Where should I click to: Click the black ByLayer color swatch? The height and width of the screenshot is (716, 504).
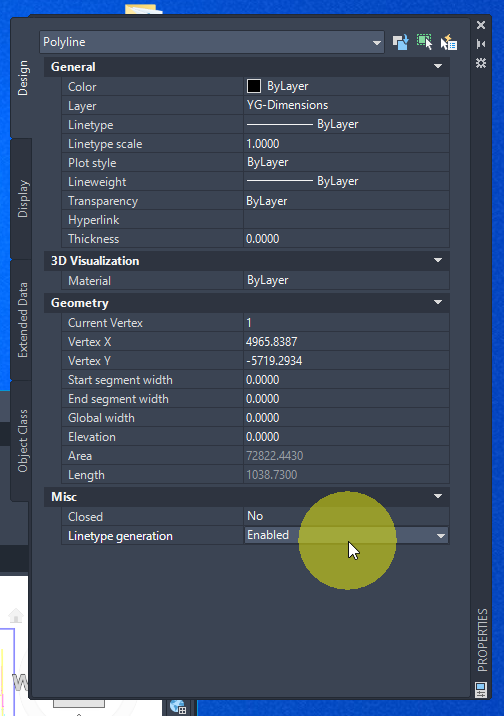click(254, 86)
